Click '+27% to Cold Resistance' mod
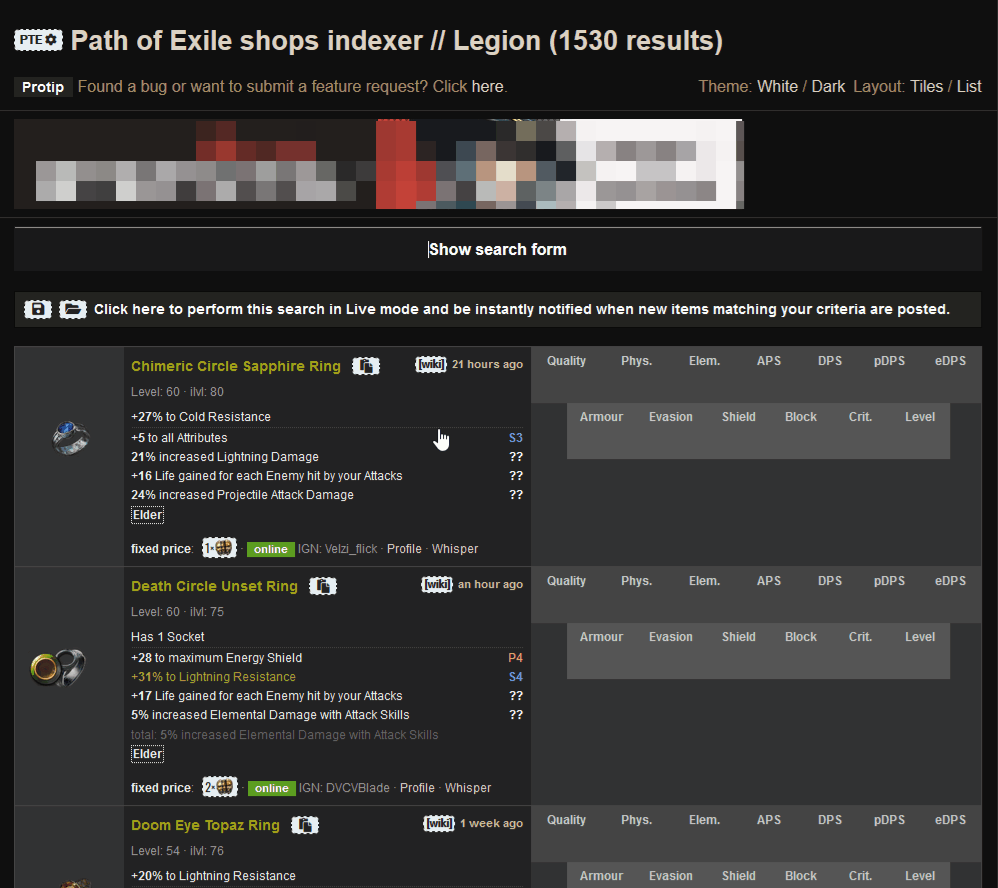 pyautogui.click(x=200, y=417)
